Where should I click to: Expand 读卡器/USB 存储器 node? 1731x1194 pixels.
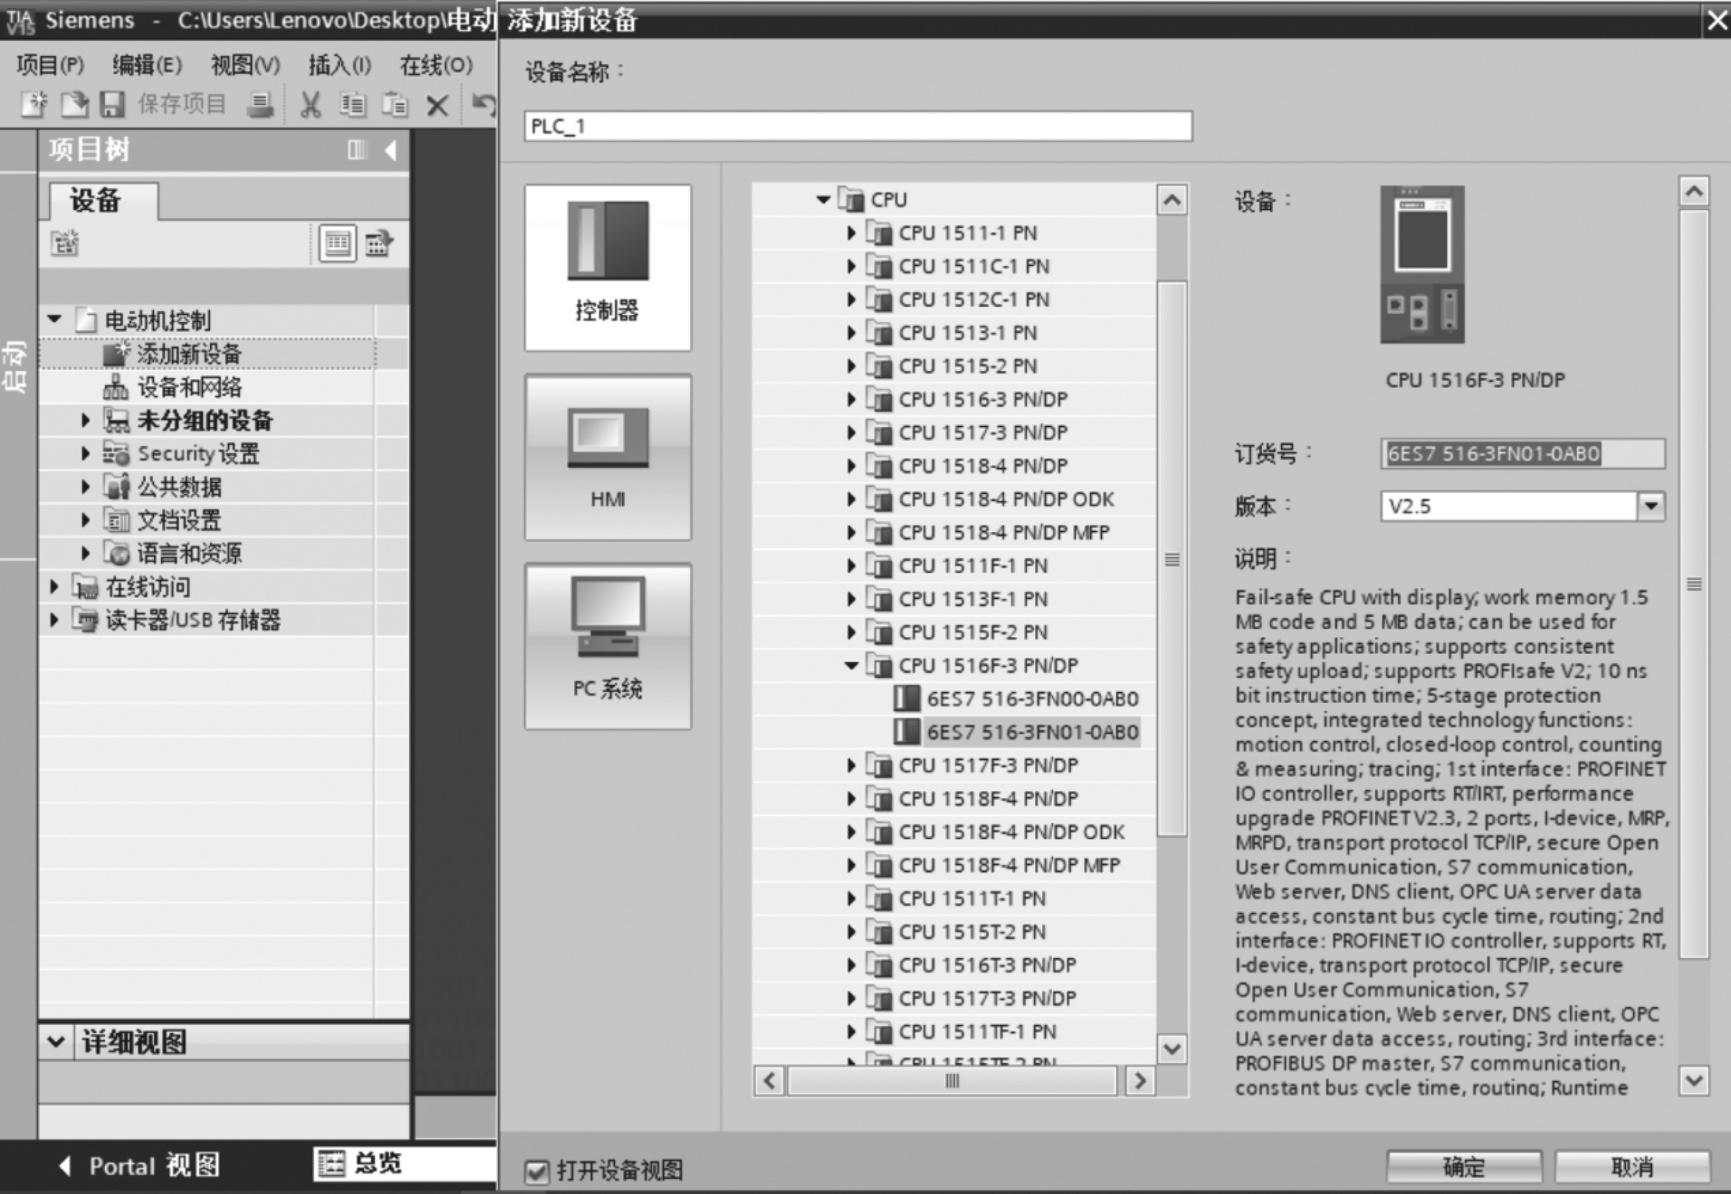point(55,620)
